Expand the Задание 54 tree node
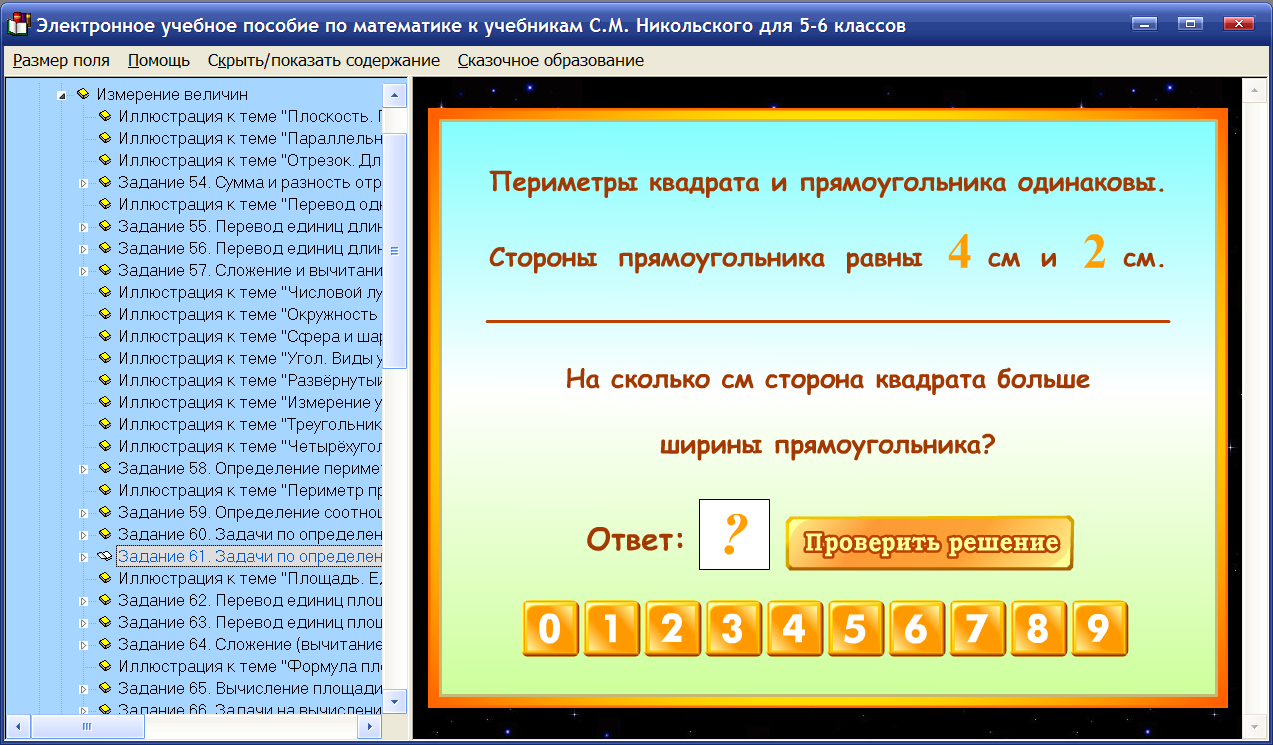Image resolution: width=1273 pixels, height=745 pixels. coord(84,182)
